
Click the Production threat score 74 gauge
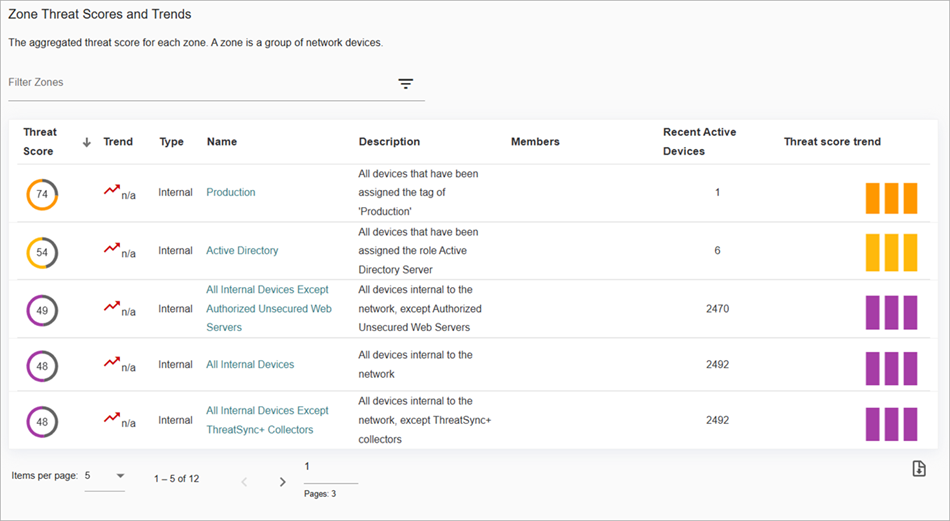[42, 194]
